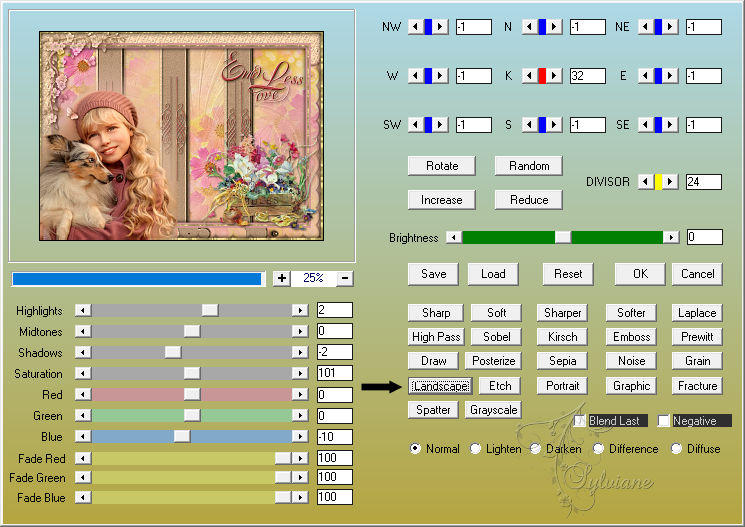Apply the Sobel preset
This screenshot has height=527, width=745.
click(497, 337)
